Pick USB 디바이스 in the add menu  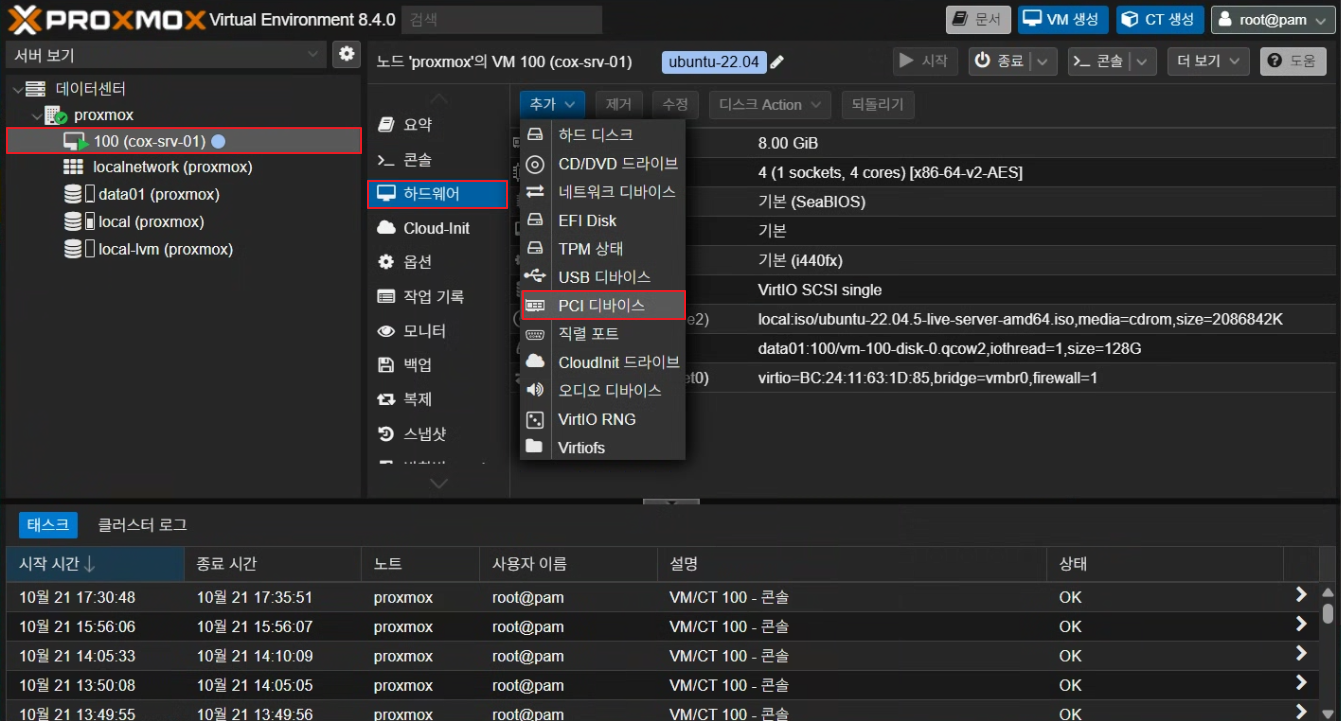pos(603,277)
